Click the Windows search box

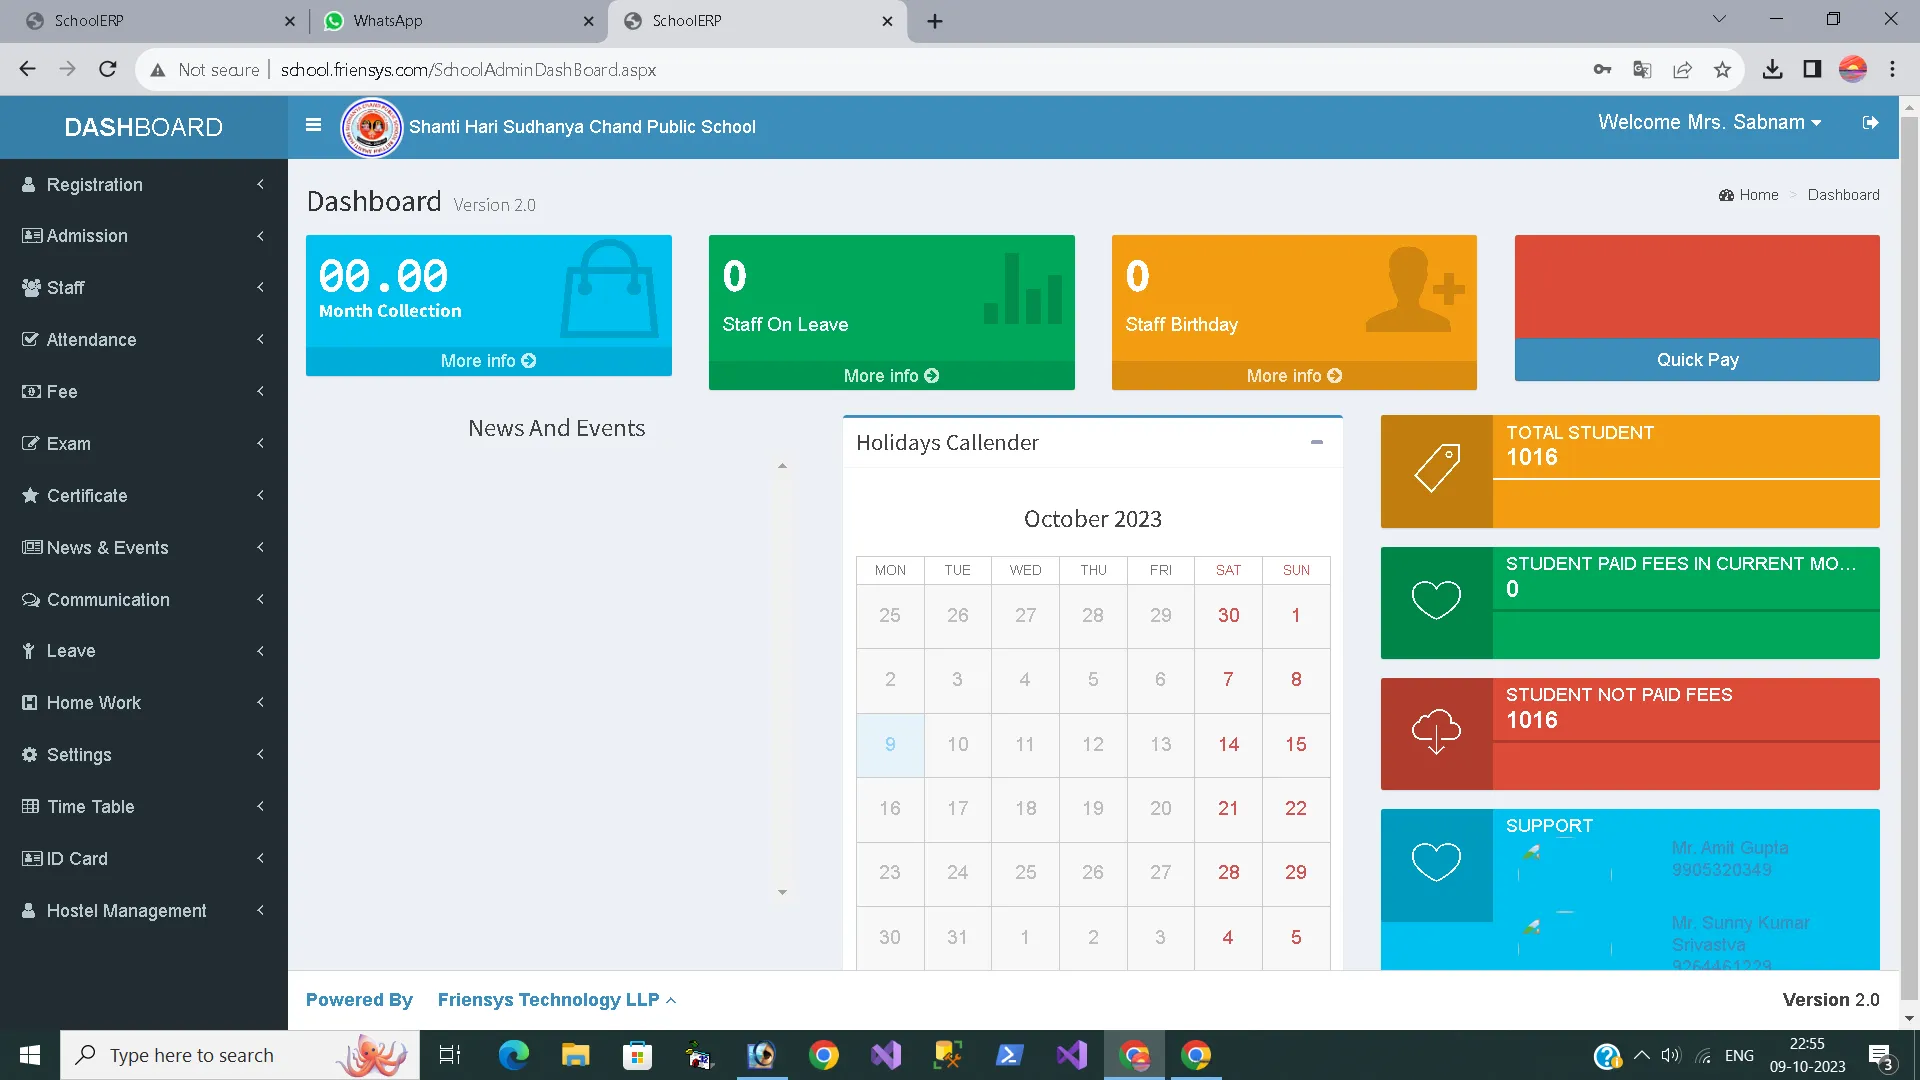pos(240,1055)
